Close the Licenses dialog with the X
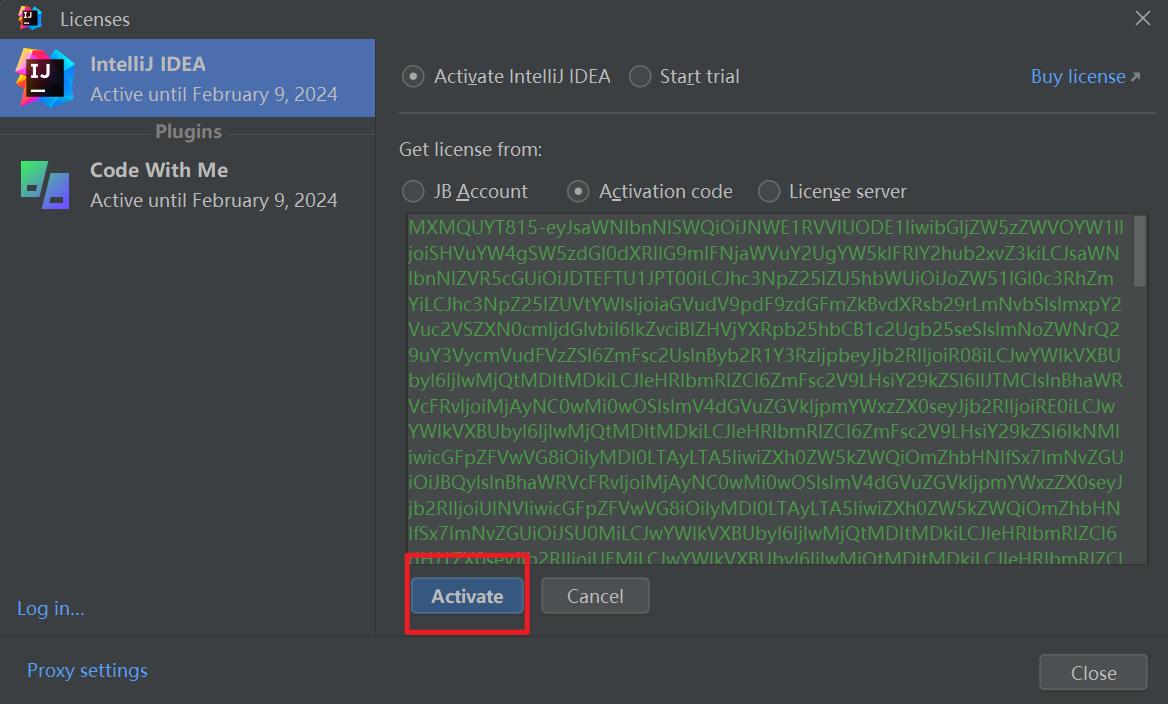Screen dimensions: 1168x704 tap(1142, 18)
